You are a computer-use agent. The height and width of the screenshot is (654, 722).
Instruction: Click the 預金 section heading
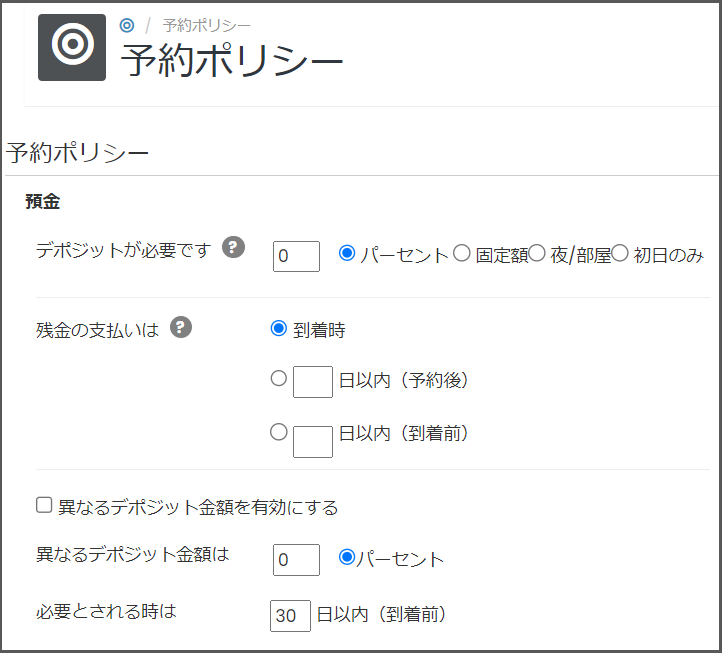point(42,201)
